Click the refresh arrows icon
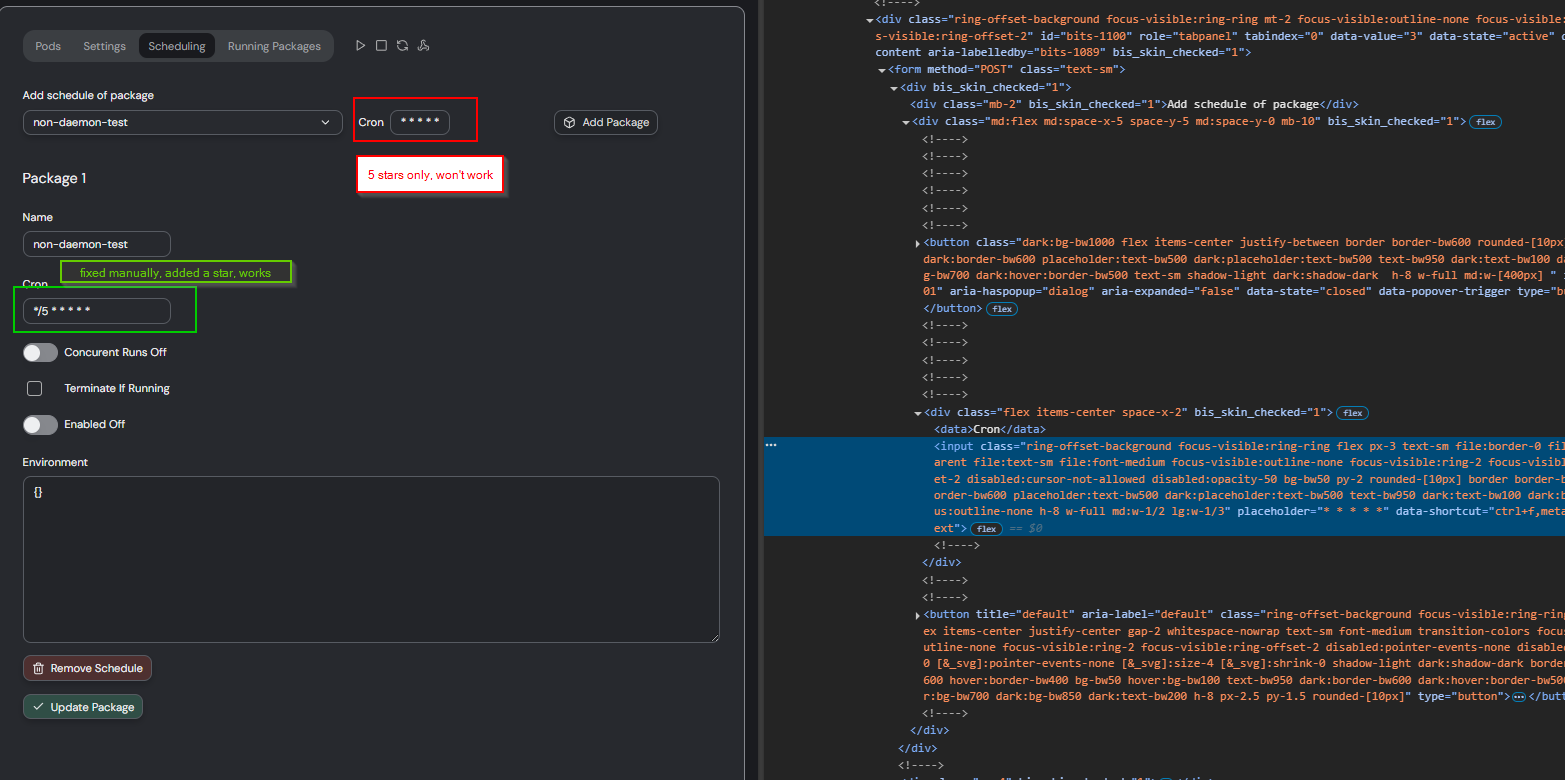This screenshot has width=1565, height=780. pos(402,46)
